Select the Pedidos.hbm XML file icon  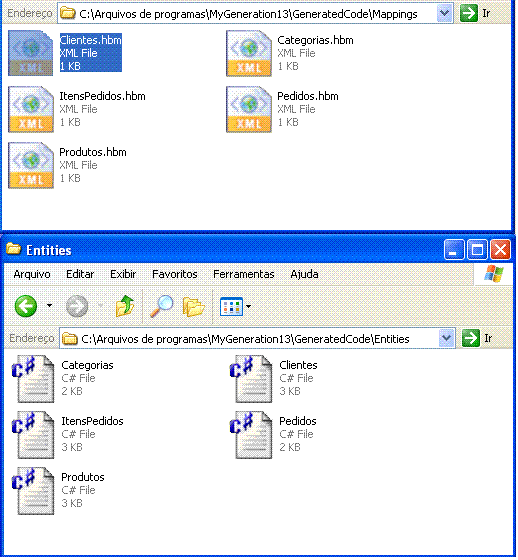point(249,109)
